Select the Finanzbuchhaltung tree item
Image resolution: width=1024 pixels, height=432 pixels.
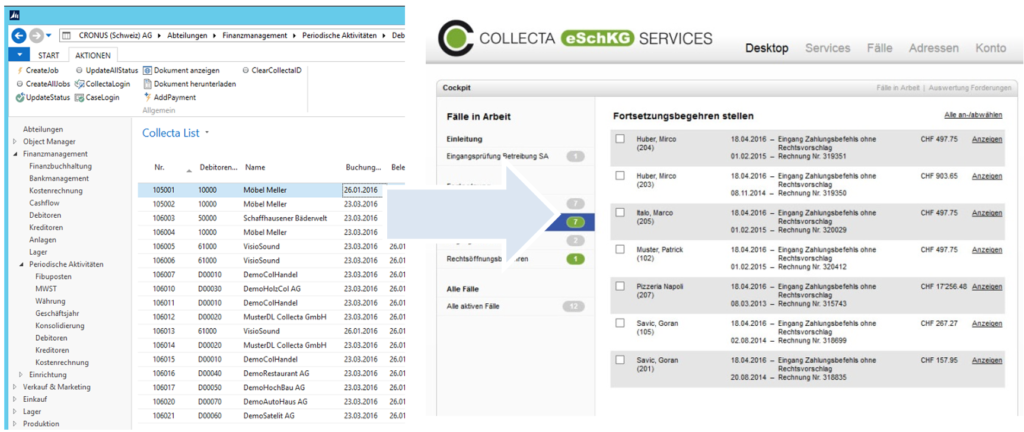coord(59,166)
